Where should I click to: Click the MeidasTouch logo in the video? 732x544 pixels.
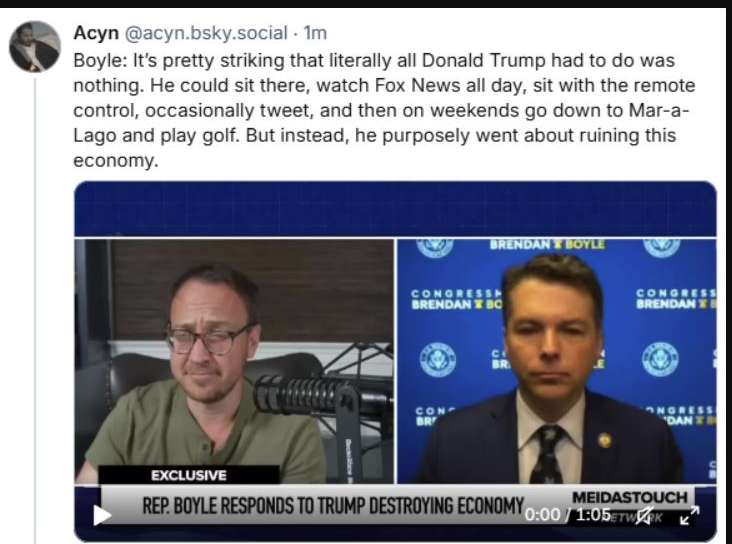(629, 497)
